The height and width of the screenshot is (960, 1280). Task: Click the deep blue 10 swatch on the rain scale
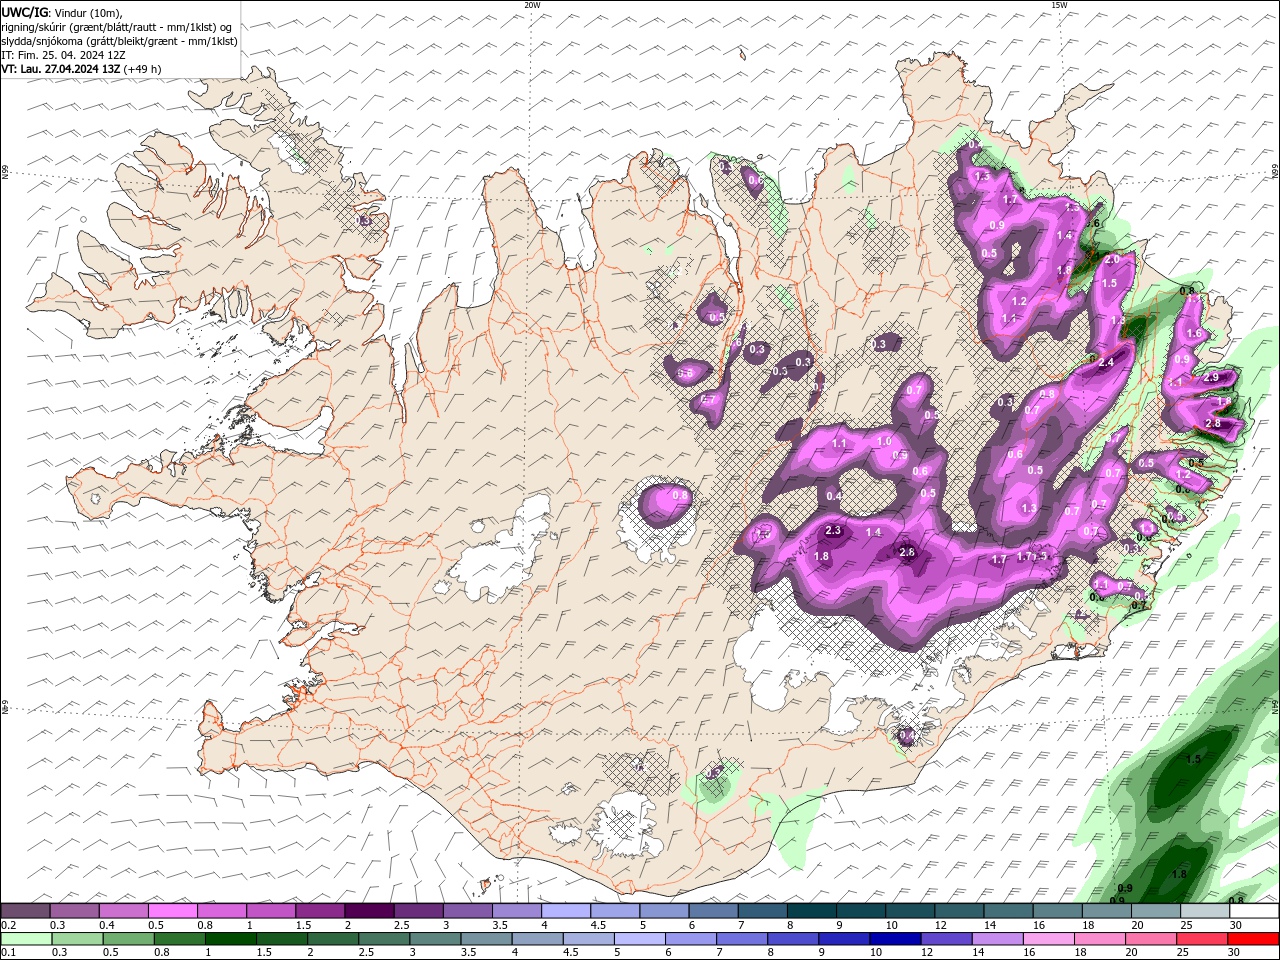click(x=895, y=939)
